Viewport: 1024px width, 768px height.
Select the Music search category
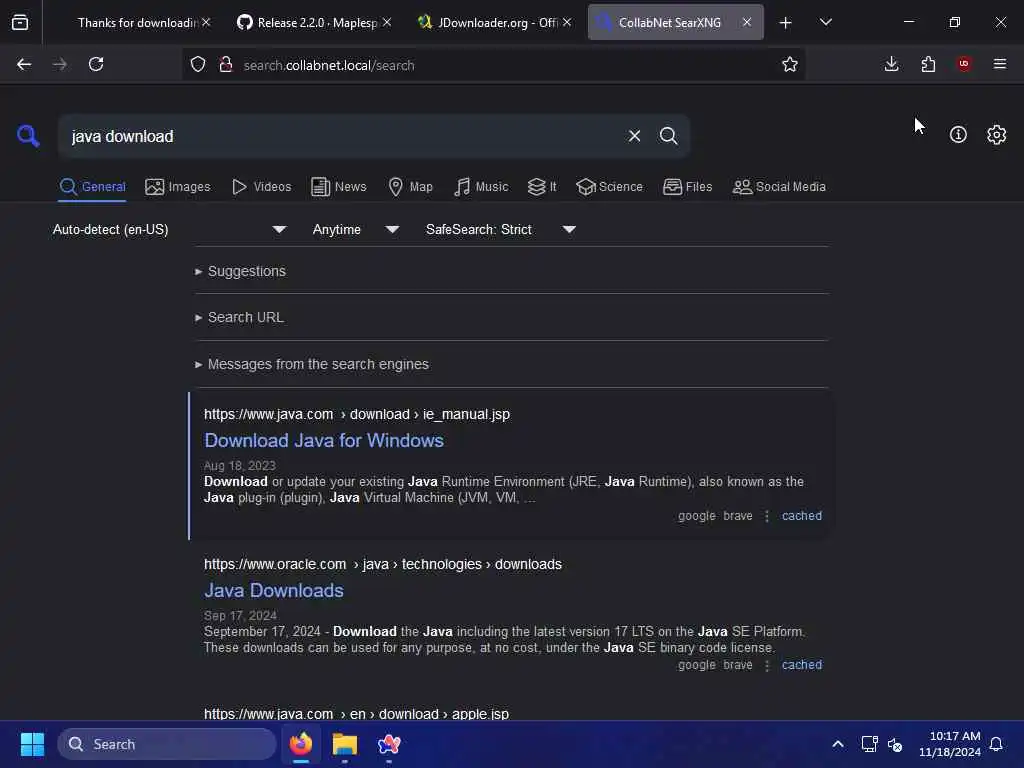click(481, 187)
